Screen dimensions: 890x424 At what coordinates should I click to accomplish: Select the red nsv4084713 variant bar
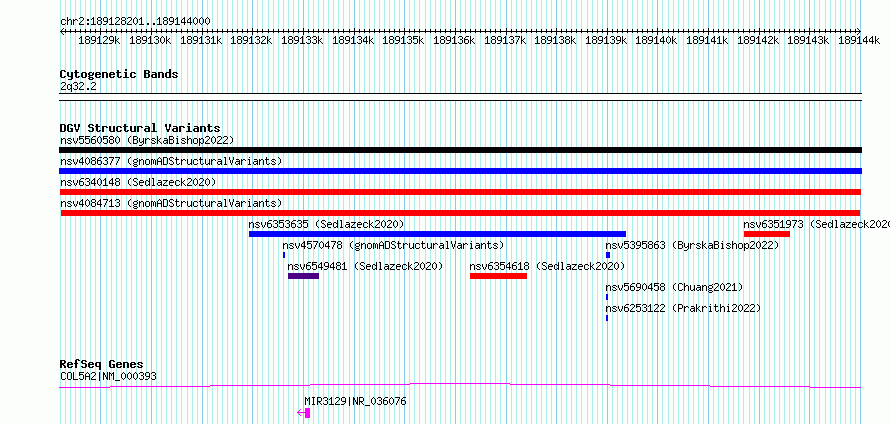click(461, 213)
